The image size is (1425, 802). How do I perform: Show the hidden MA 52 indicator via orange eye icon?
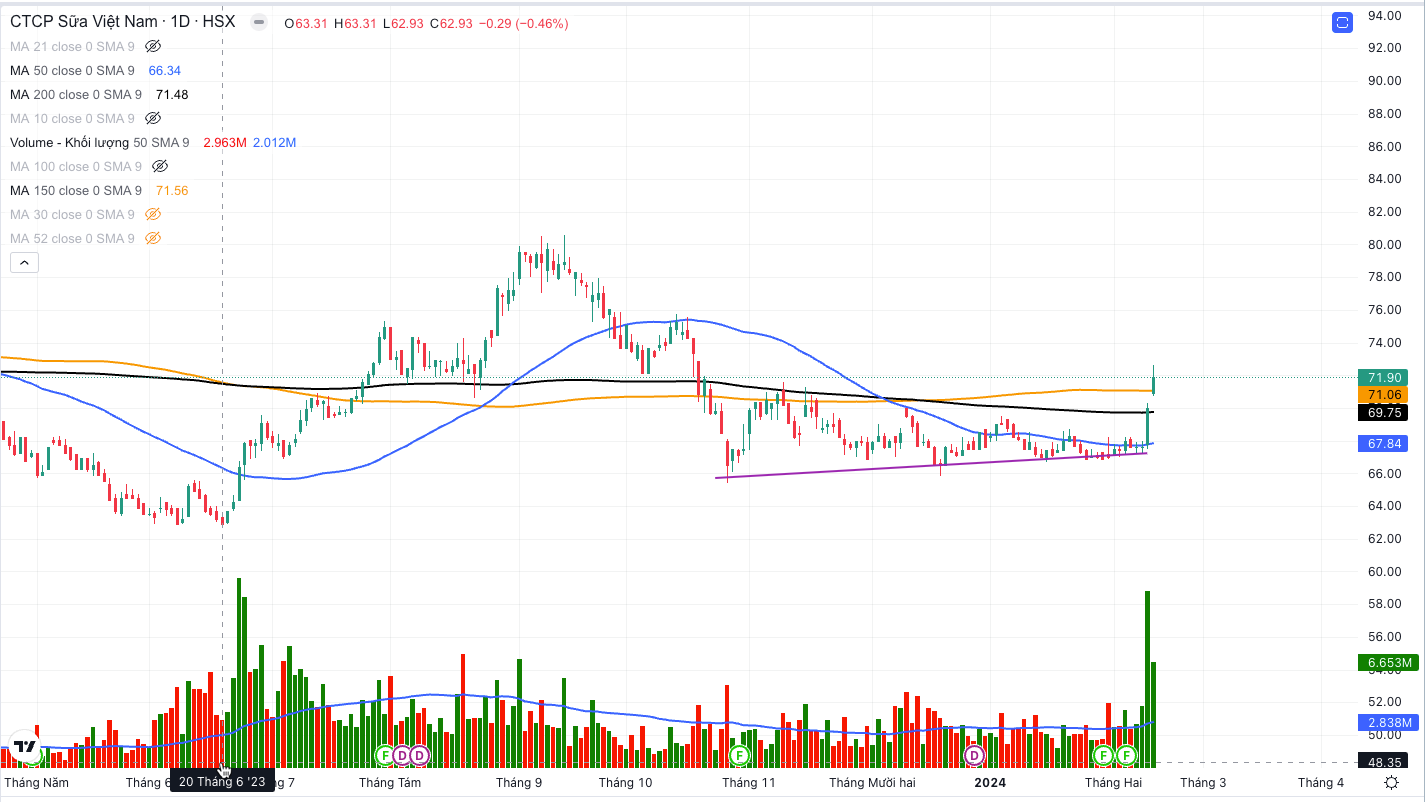[153, 238]
